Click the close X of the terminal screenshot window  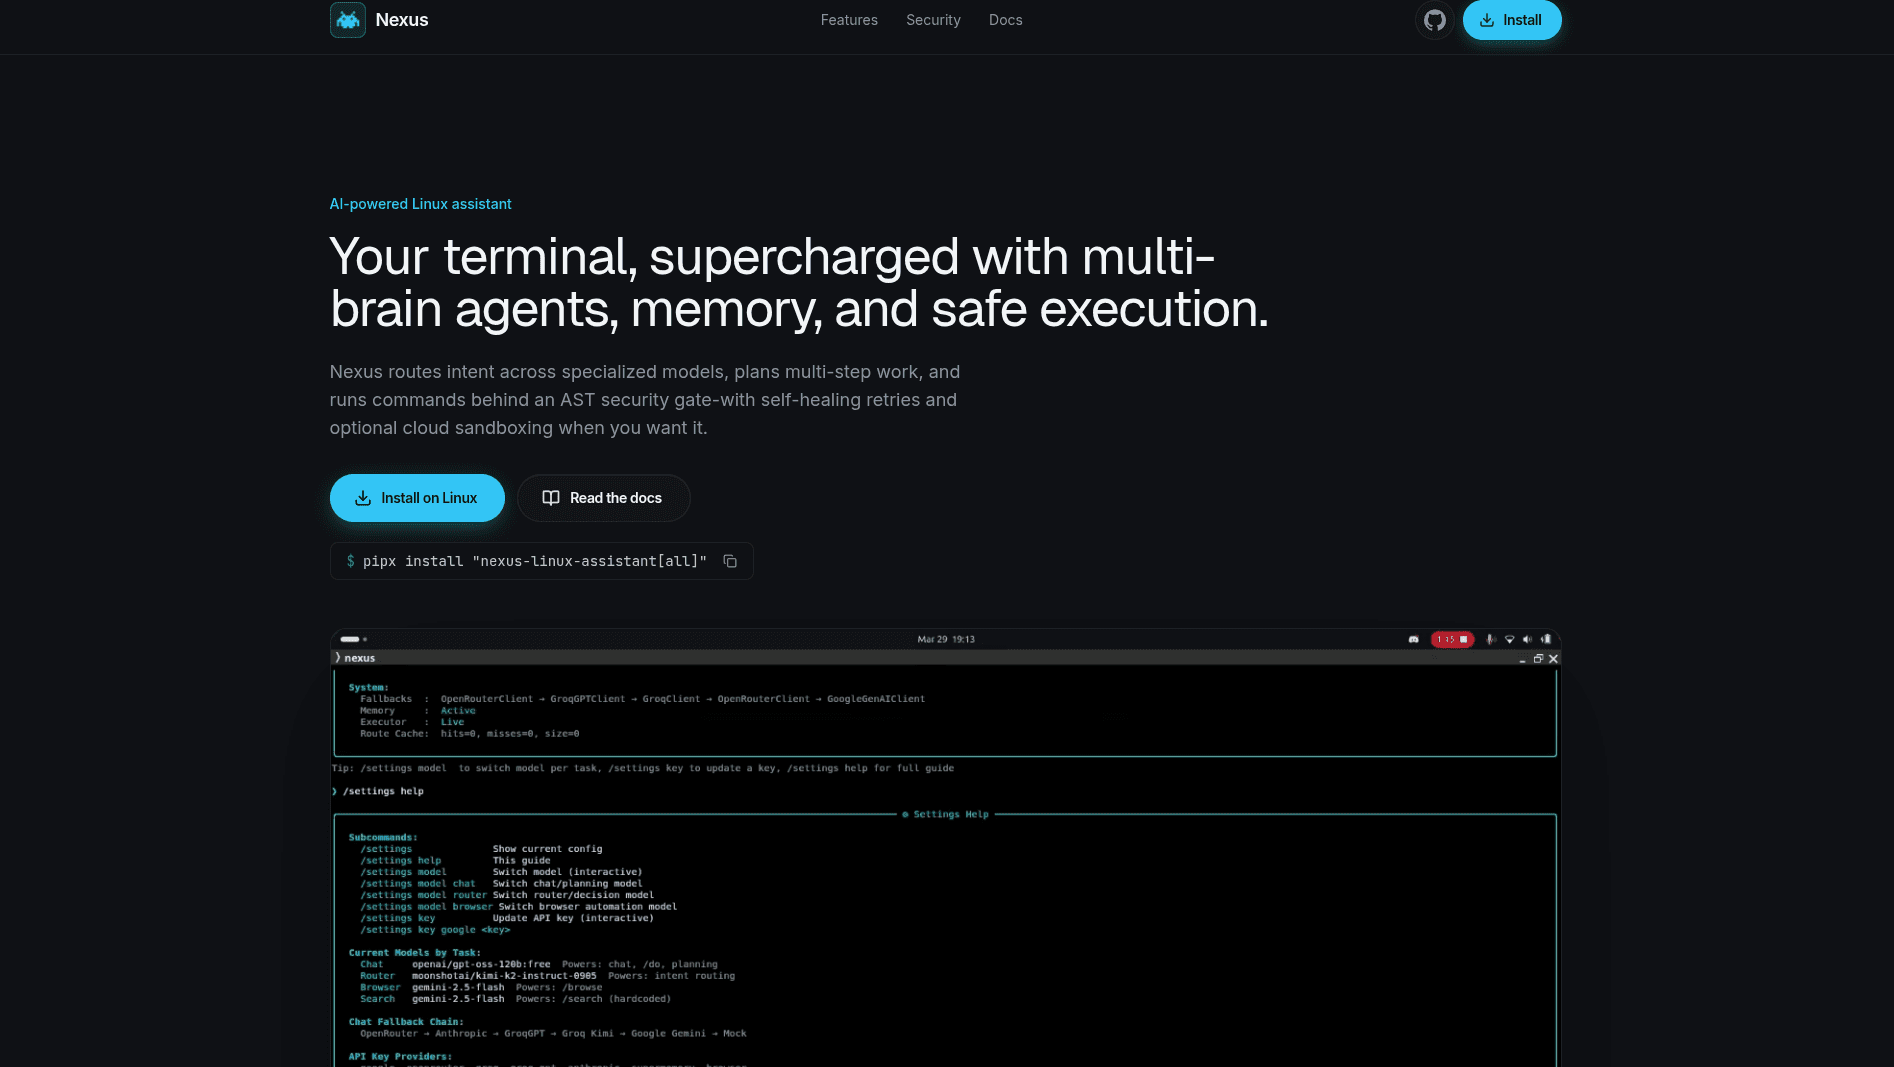(x=1553, y=658)
